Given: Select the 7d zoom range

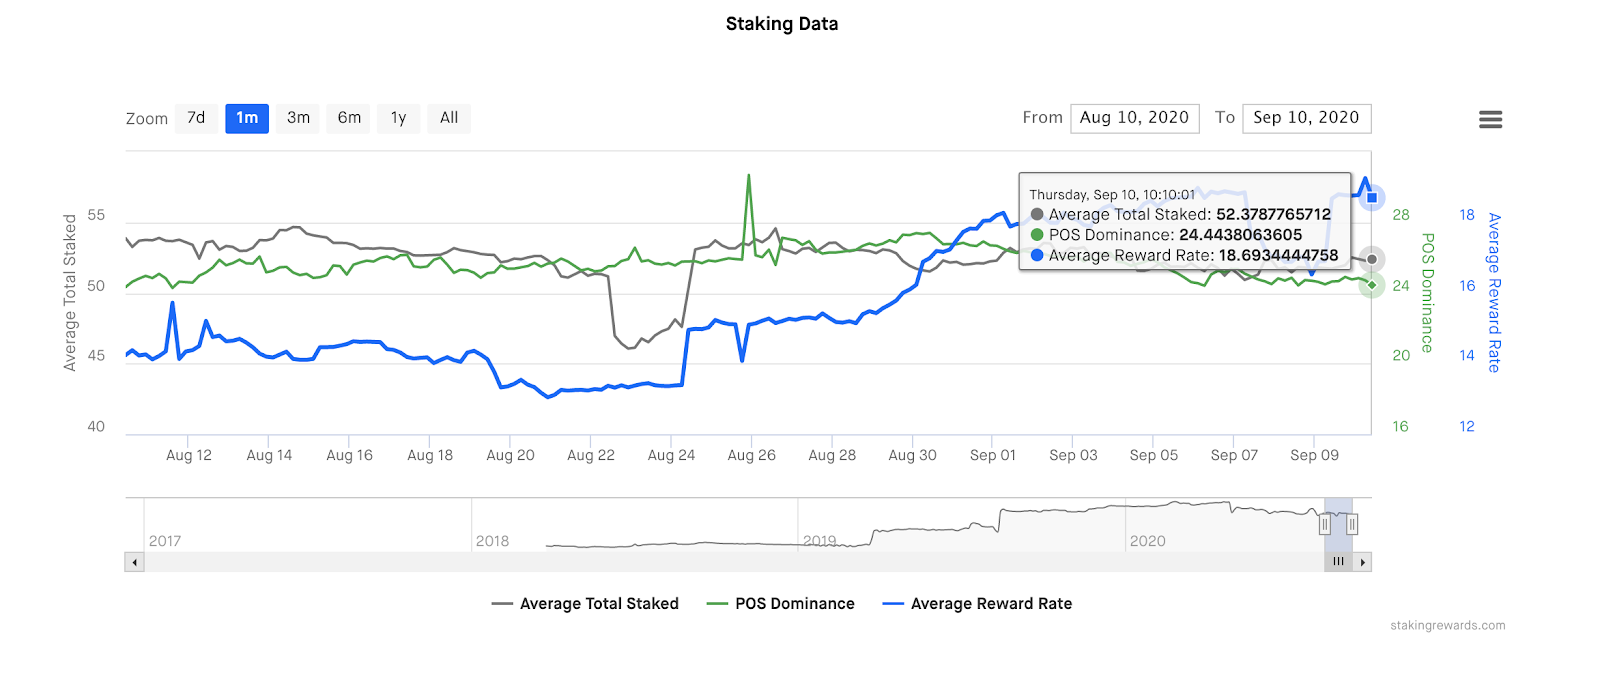Looking at the screenshot, I should click(x=196, y=118).
